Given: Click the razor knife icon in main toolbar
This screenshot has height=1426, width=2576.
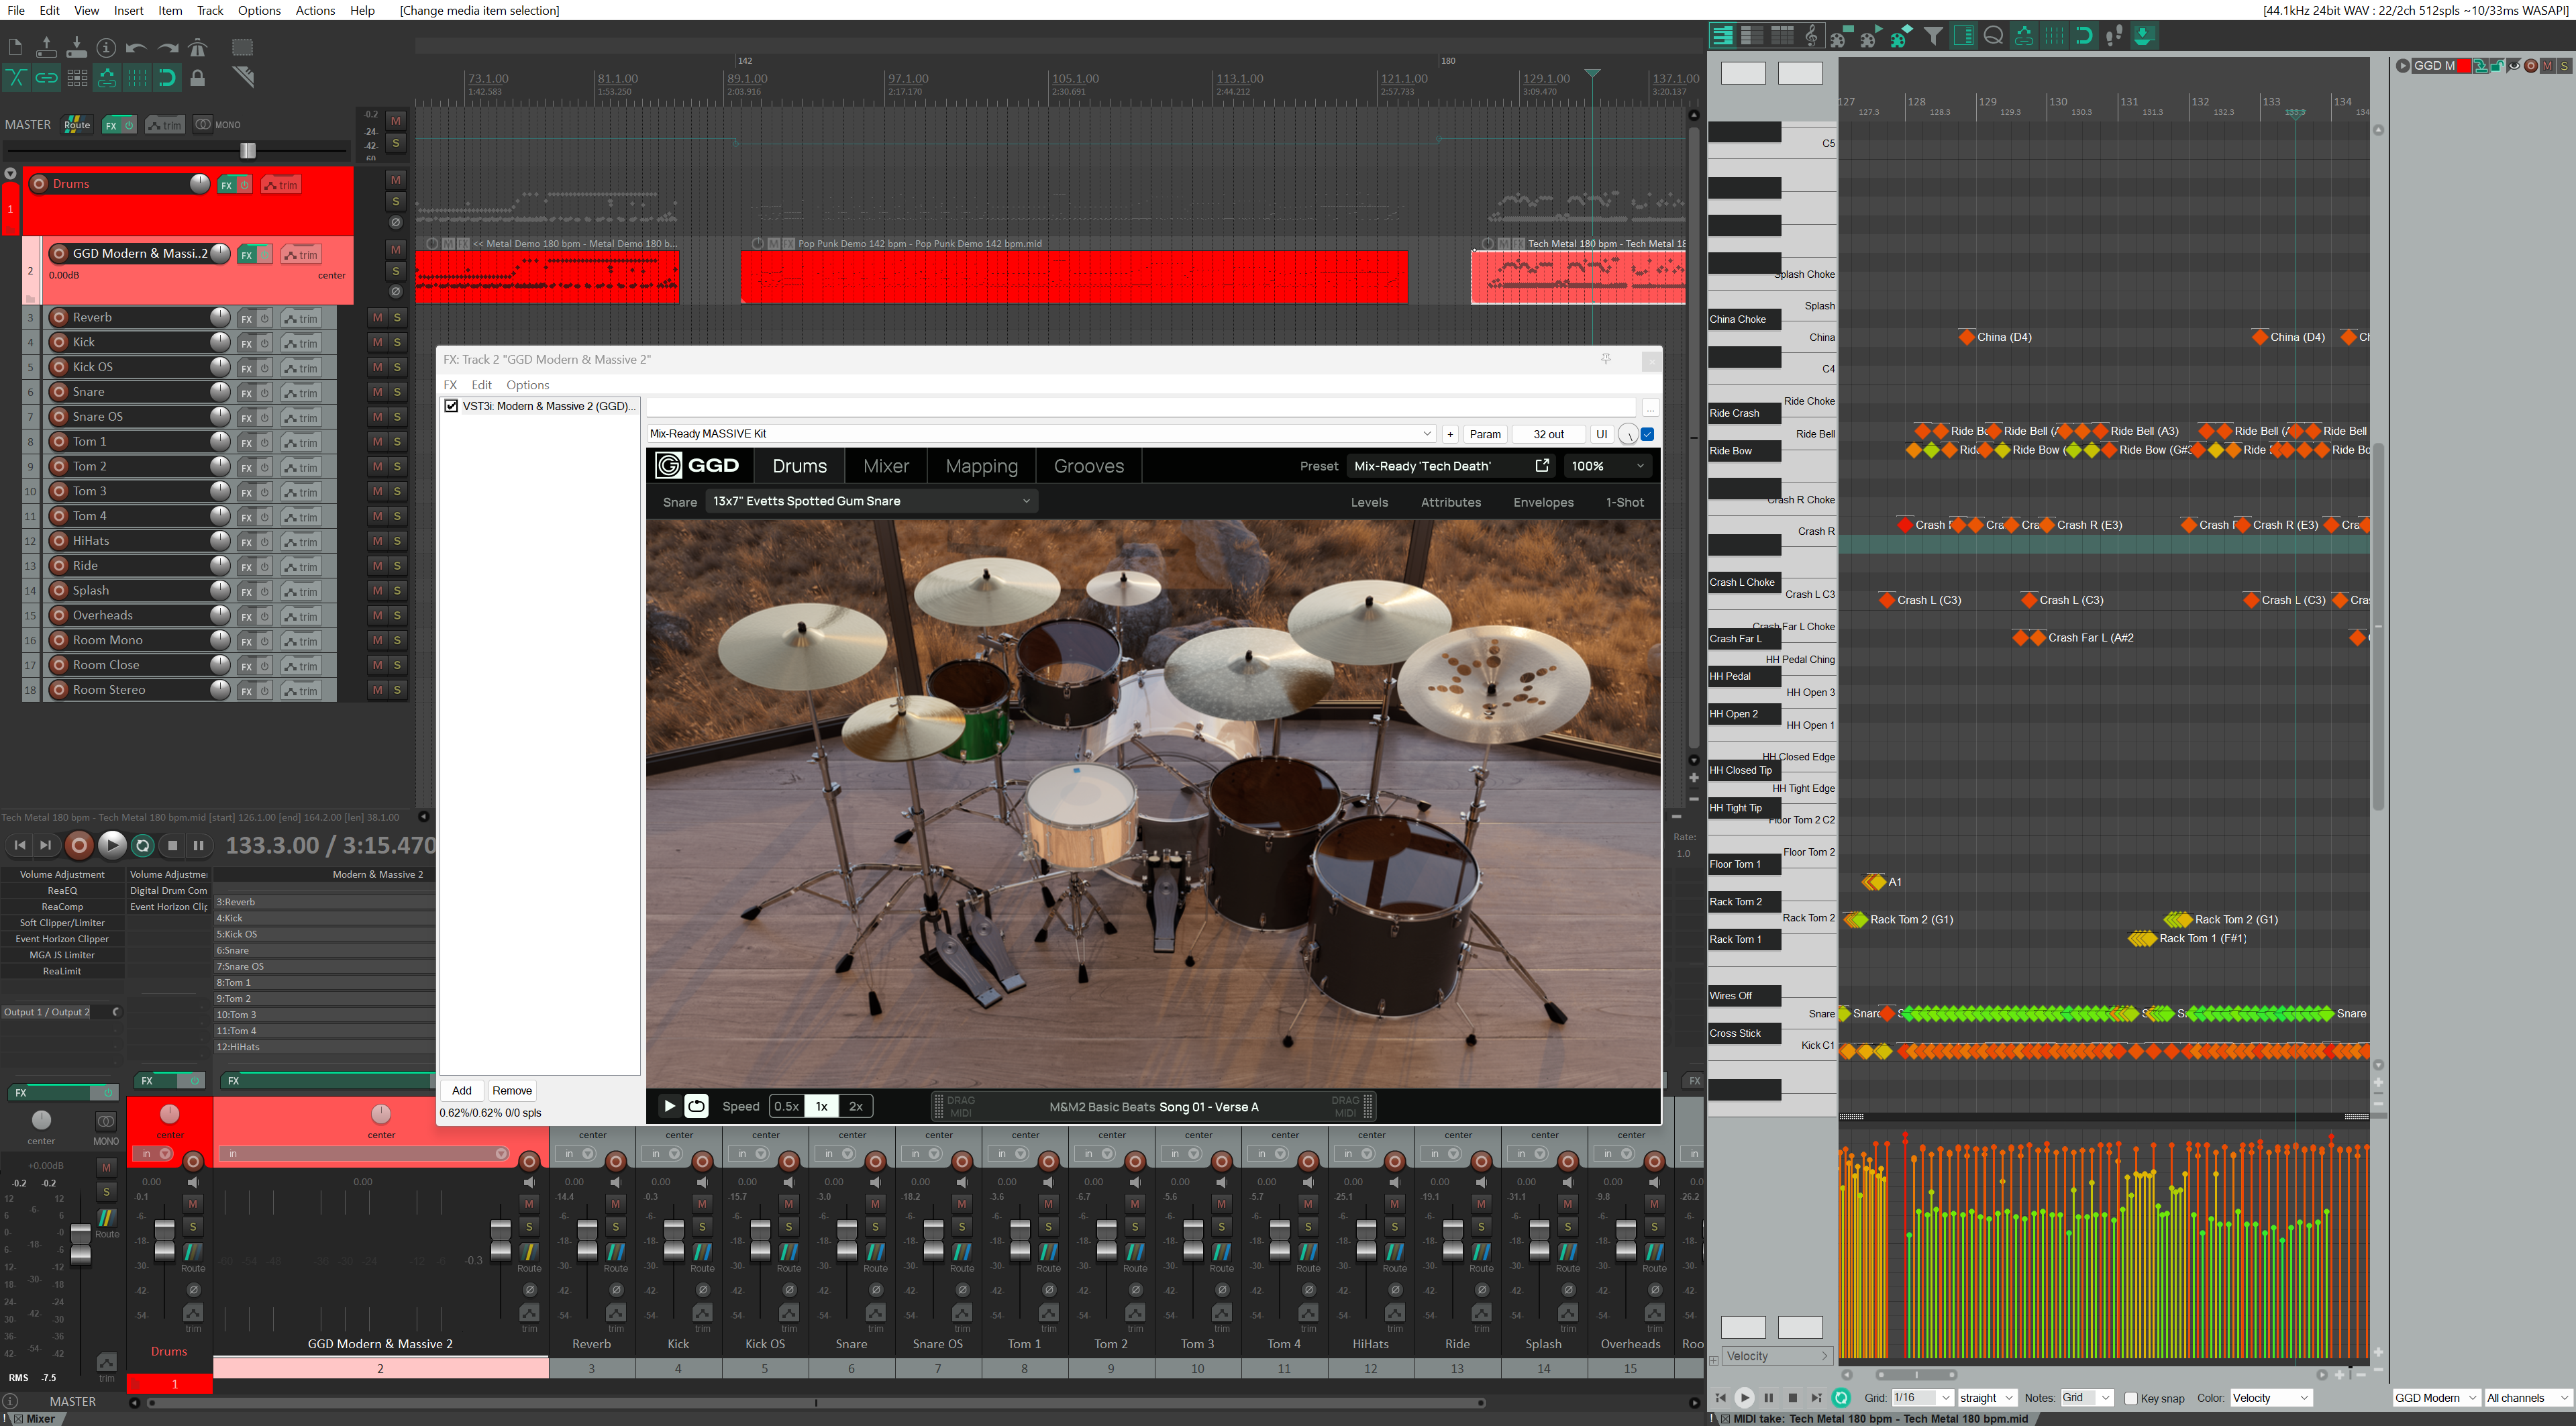Looking at the screenshot, I should click(243, 77).
